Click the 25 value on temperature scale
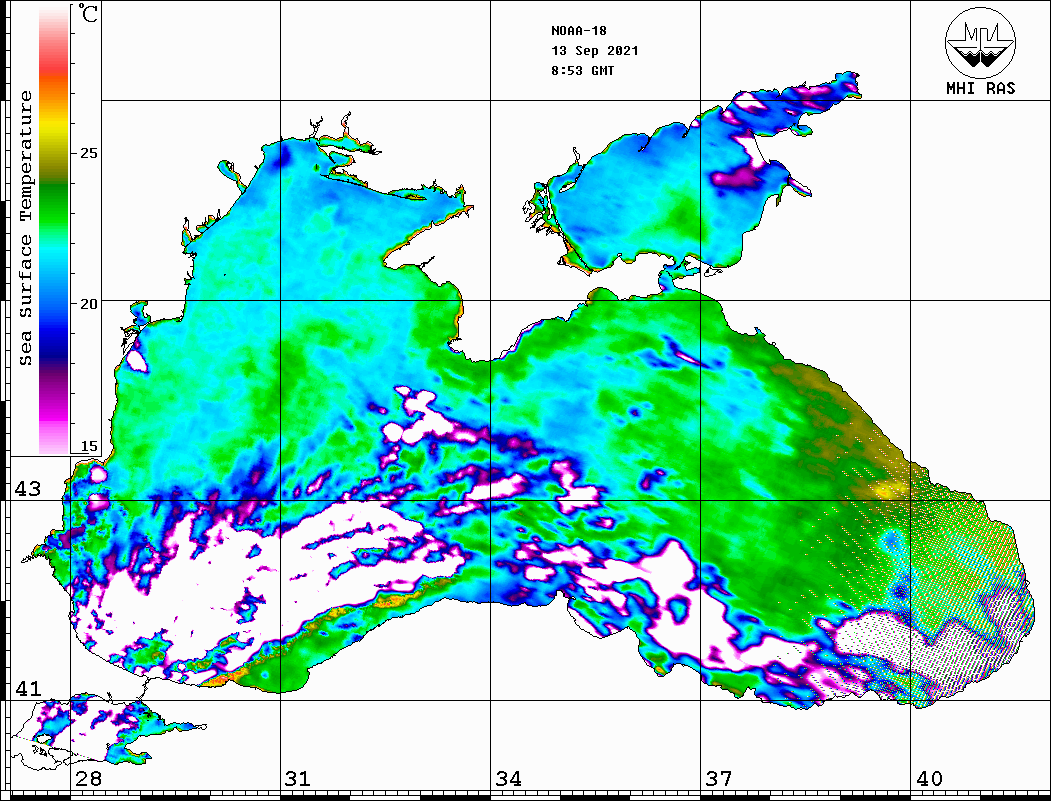This screenshot has height=801, width=1051. [88, 153]
